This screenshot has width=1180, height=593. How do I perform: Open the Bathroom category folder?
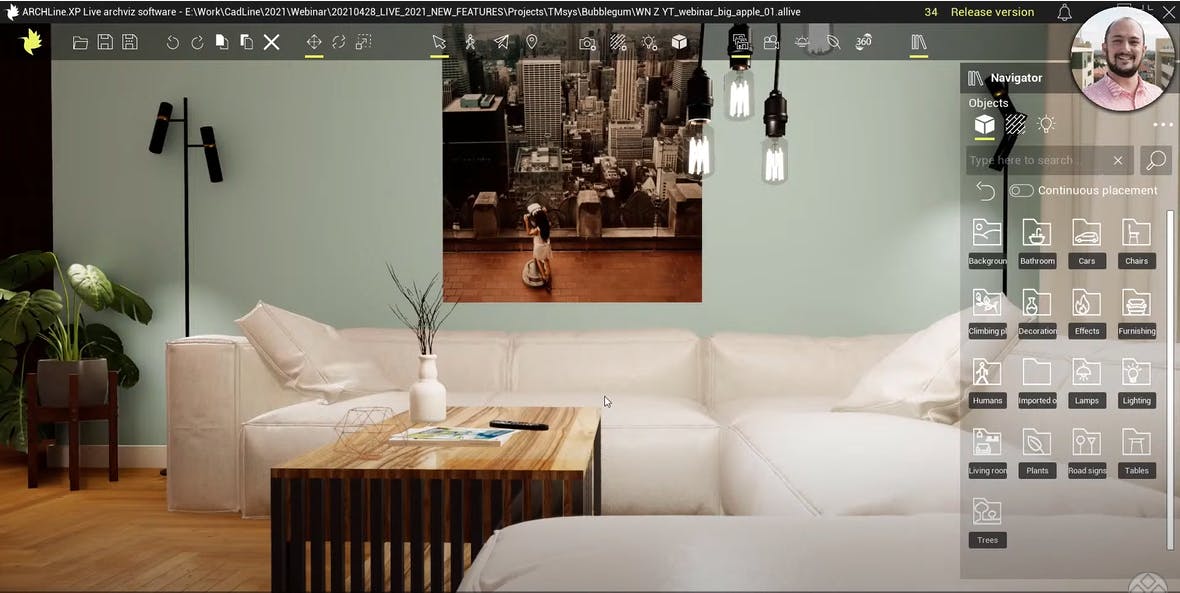(1037, 242)
